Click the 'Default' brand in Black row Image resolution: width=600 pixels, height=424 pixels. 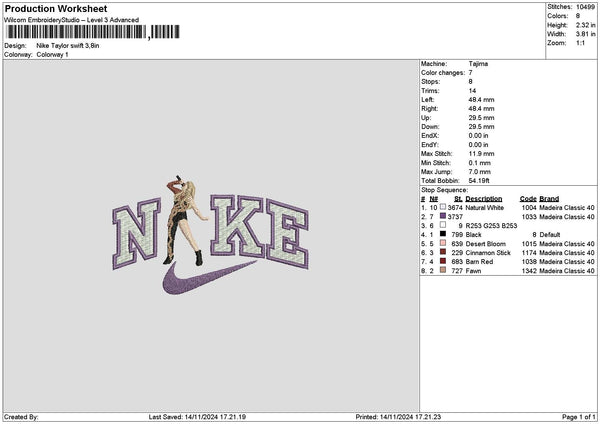click(x=549, y=235)
